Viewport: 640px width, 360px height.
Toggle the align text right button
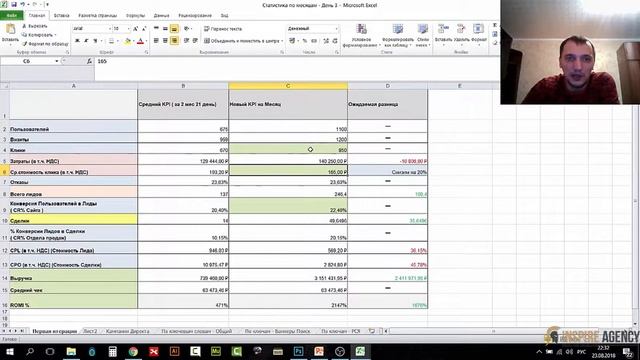point(174,41)
